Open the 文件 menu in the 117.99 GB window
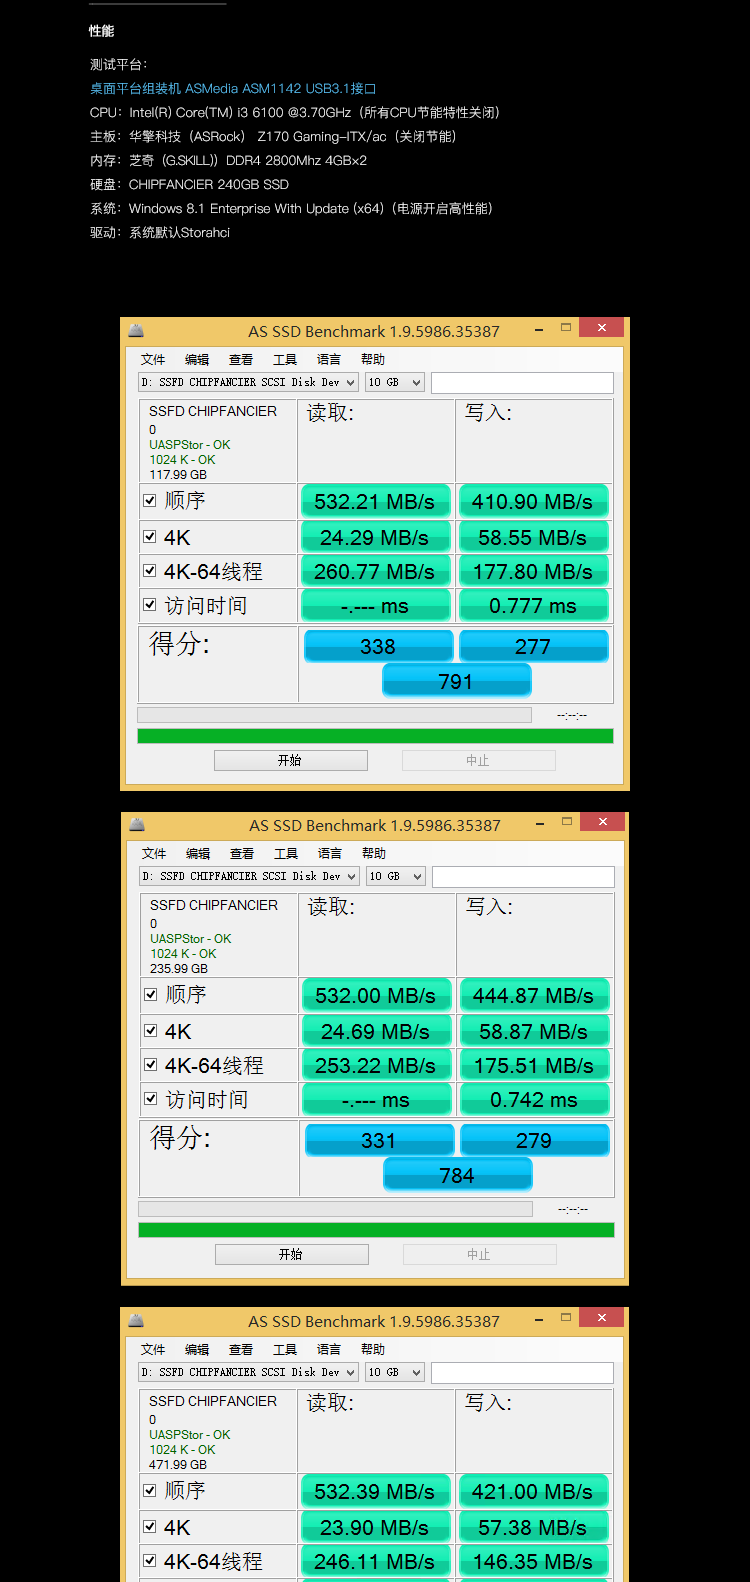The width and height of the screenshot is (750, 1582). [153, 359]
